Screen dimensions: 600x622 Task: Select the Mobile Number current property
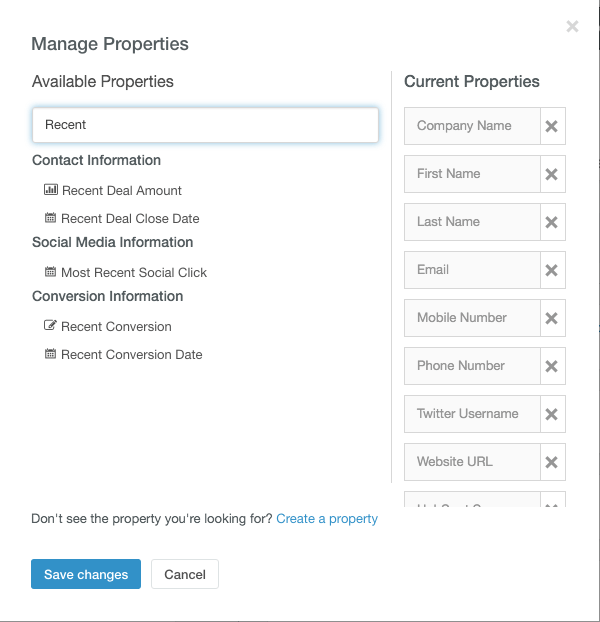[472, 318]
